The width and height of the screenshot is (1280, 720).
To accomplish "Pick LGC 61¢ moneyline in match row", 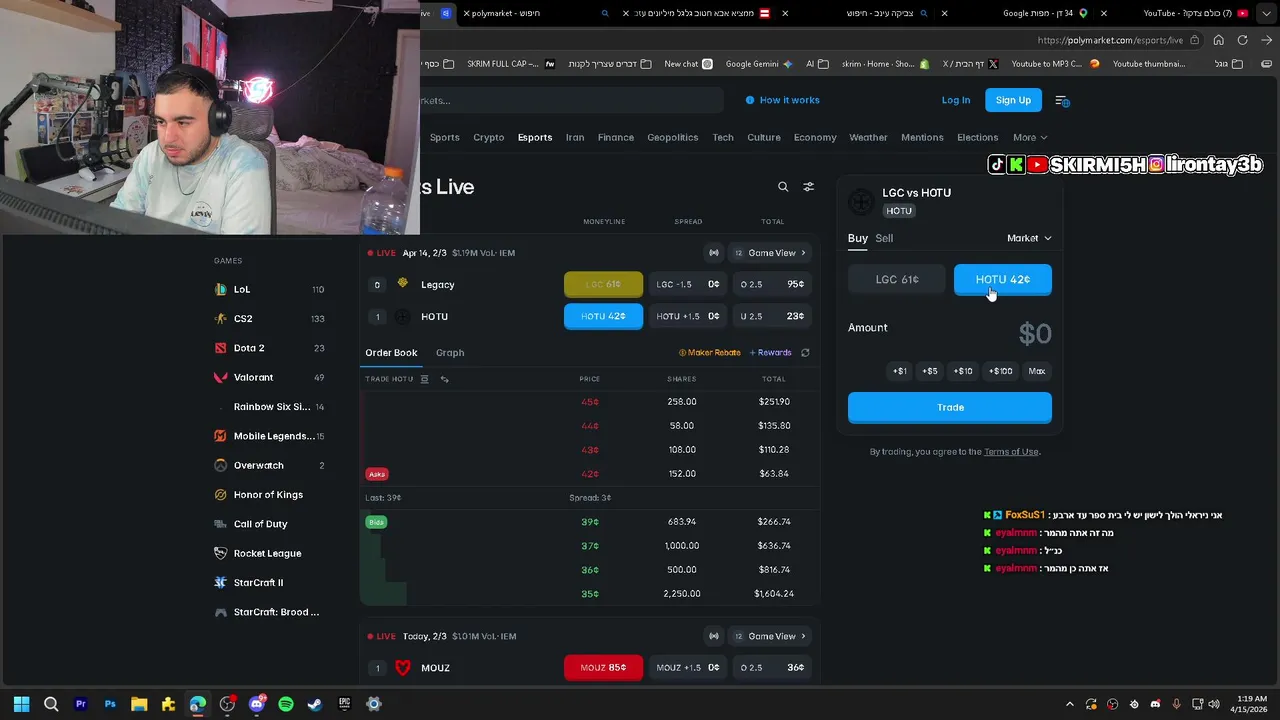I will pyautogui.click(x=603, y=284).
